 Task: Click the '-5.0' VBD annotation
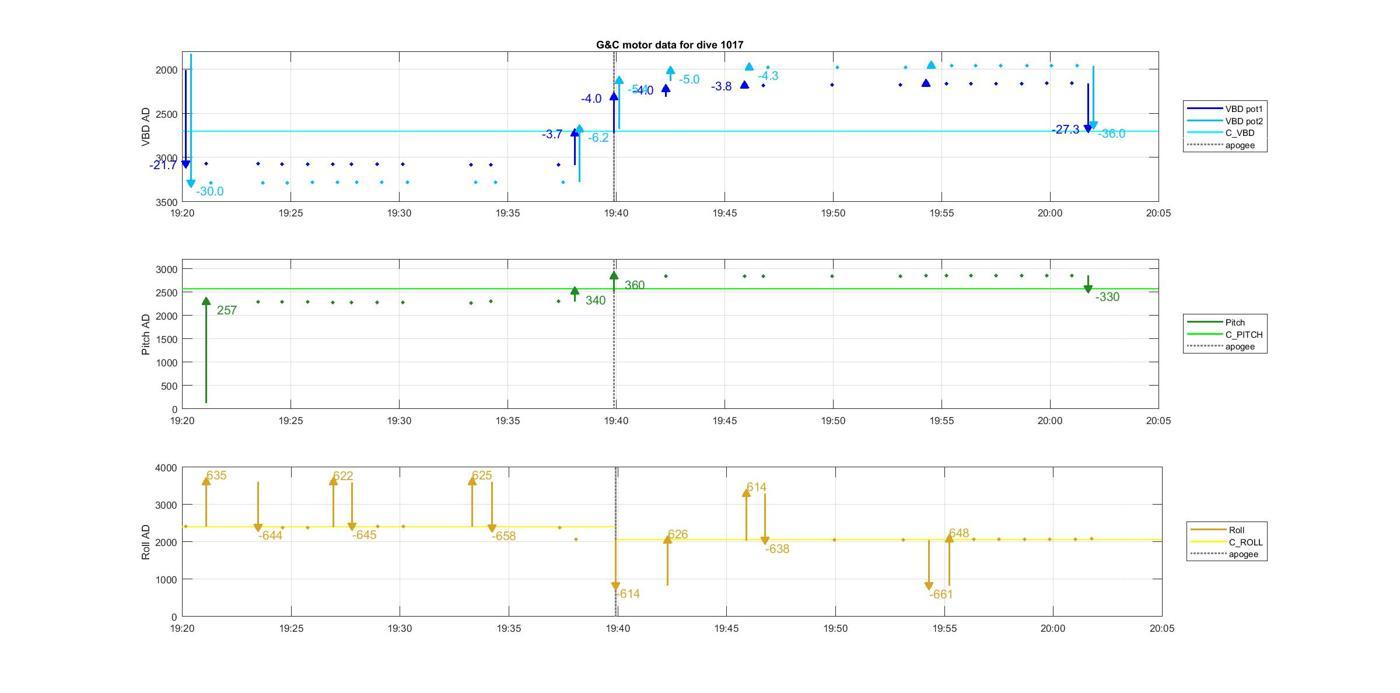coord(689,79)
